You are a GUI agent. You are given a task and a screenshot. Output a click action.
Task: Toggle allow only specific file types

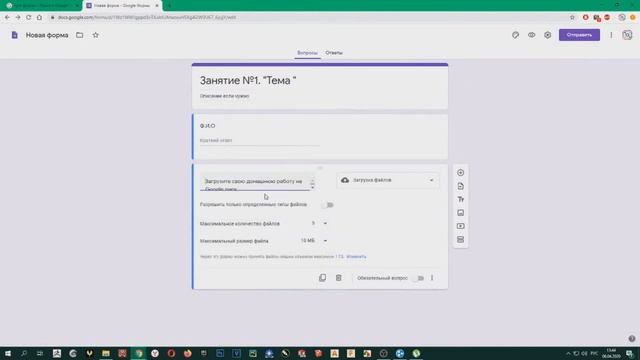tap(328, 204)
